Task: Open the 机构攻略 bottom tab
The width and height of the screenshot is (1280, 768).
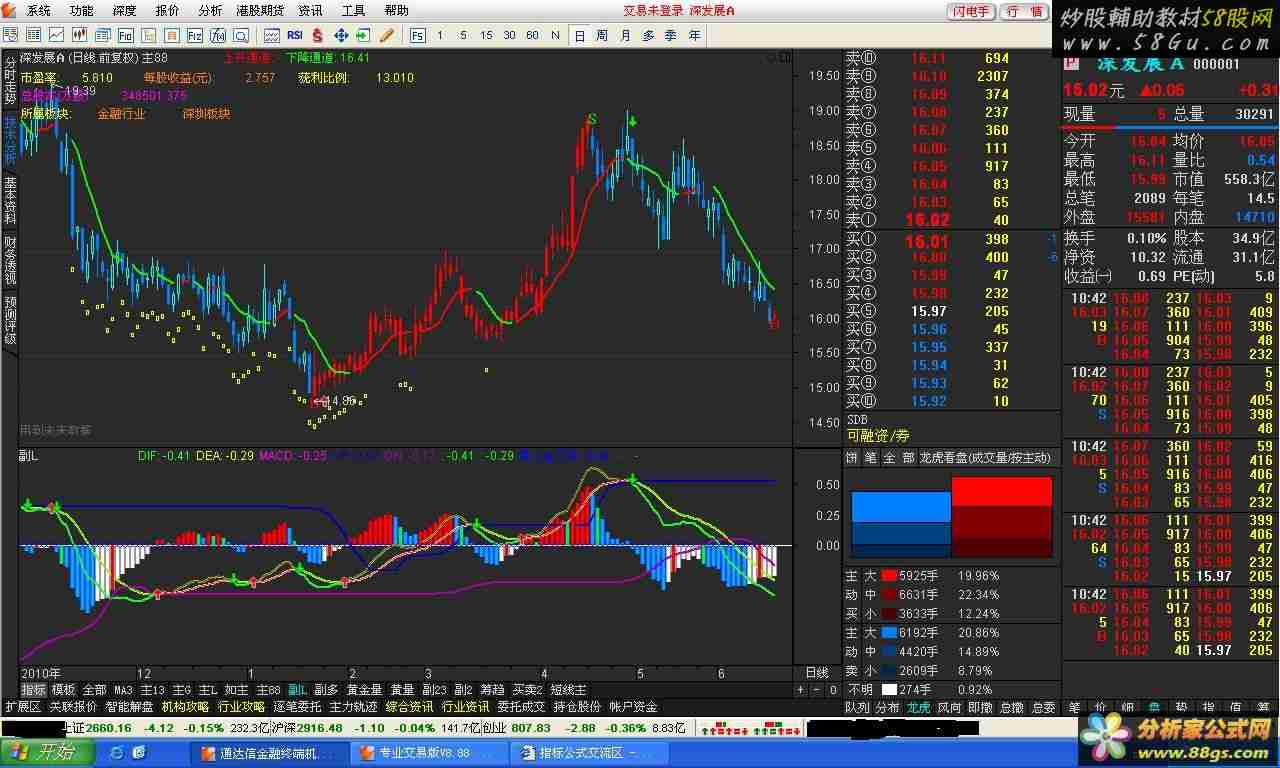Action: coord(185,707)
